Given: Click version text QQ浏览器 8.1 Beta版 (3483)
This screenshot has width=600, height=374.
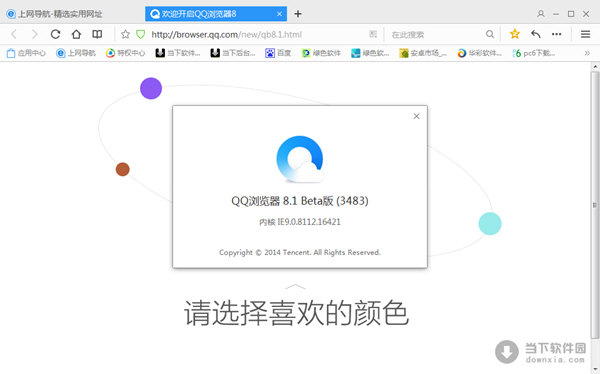Looking at the screenshot, I should (x=300, y=201).
